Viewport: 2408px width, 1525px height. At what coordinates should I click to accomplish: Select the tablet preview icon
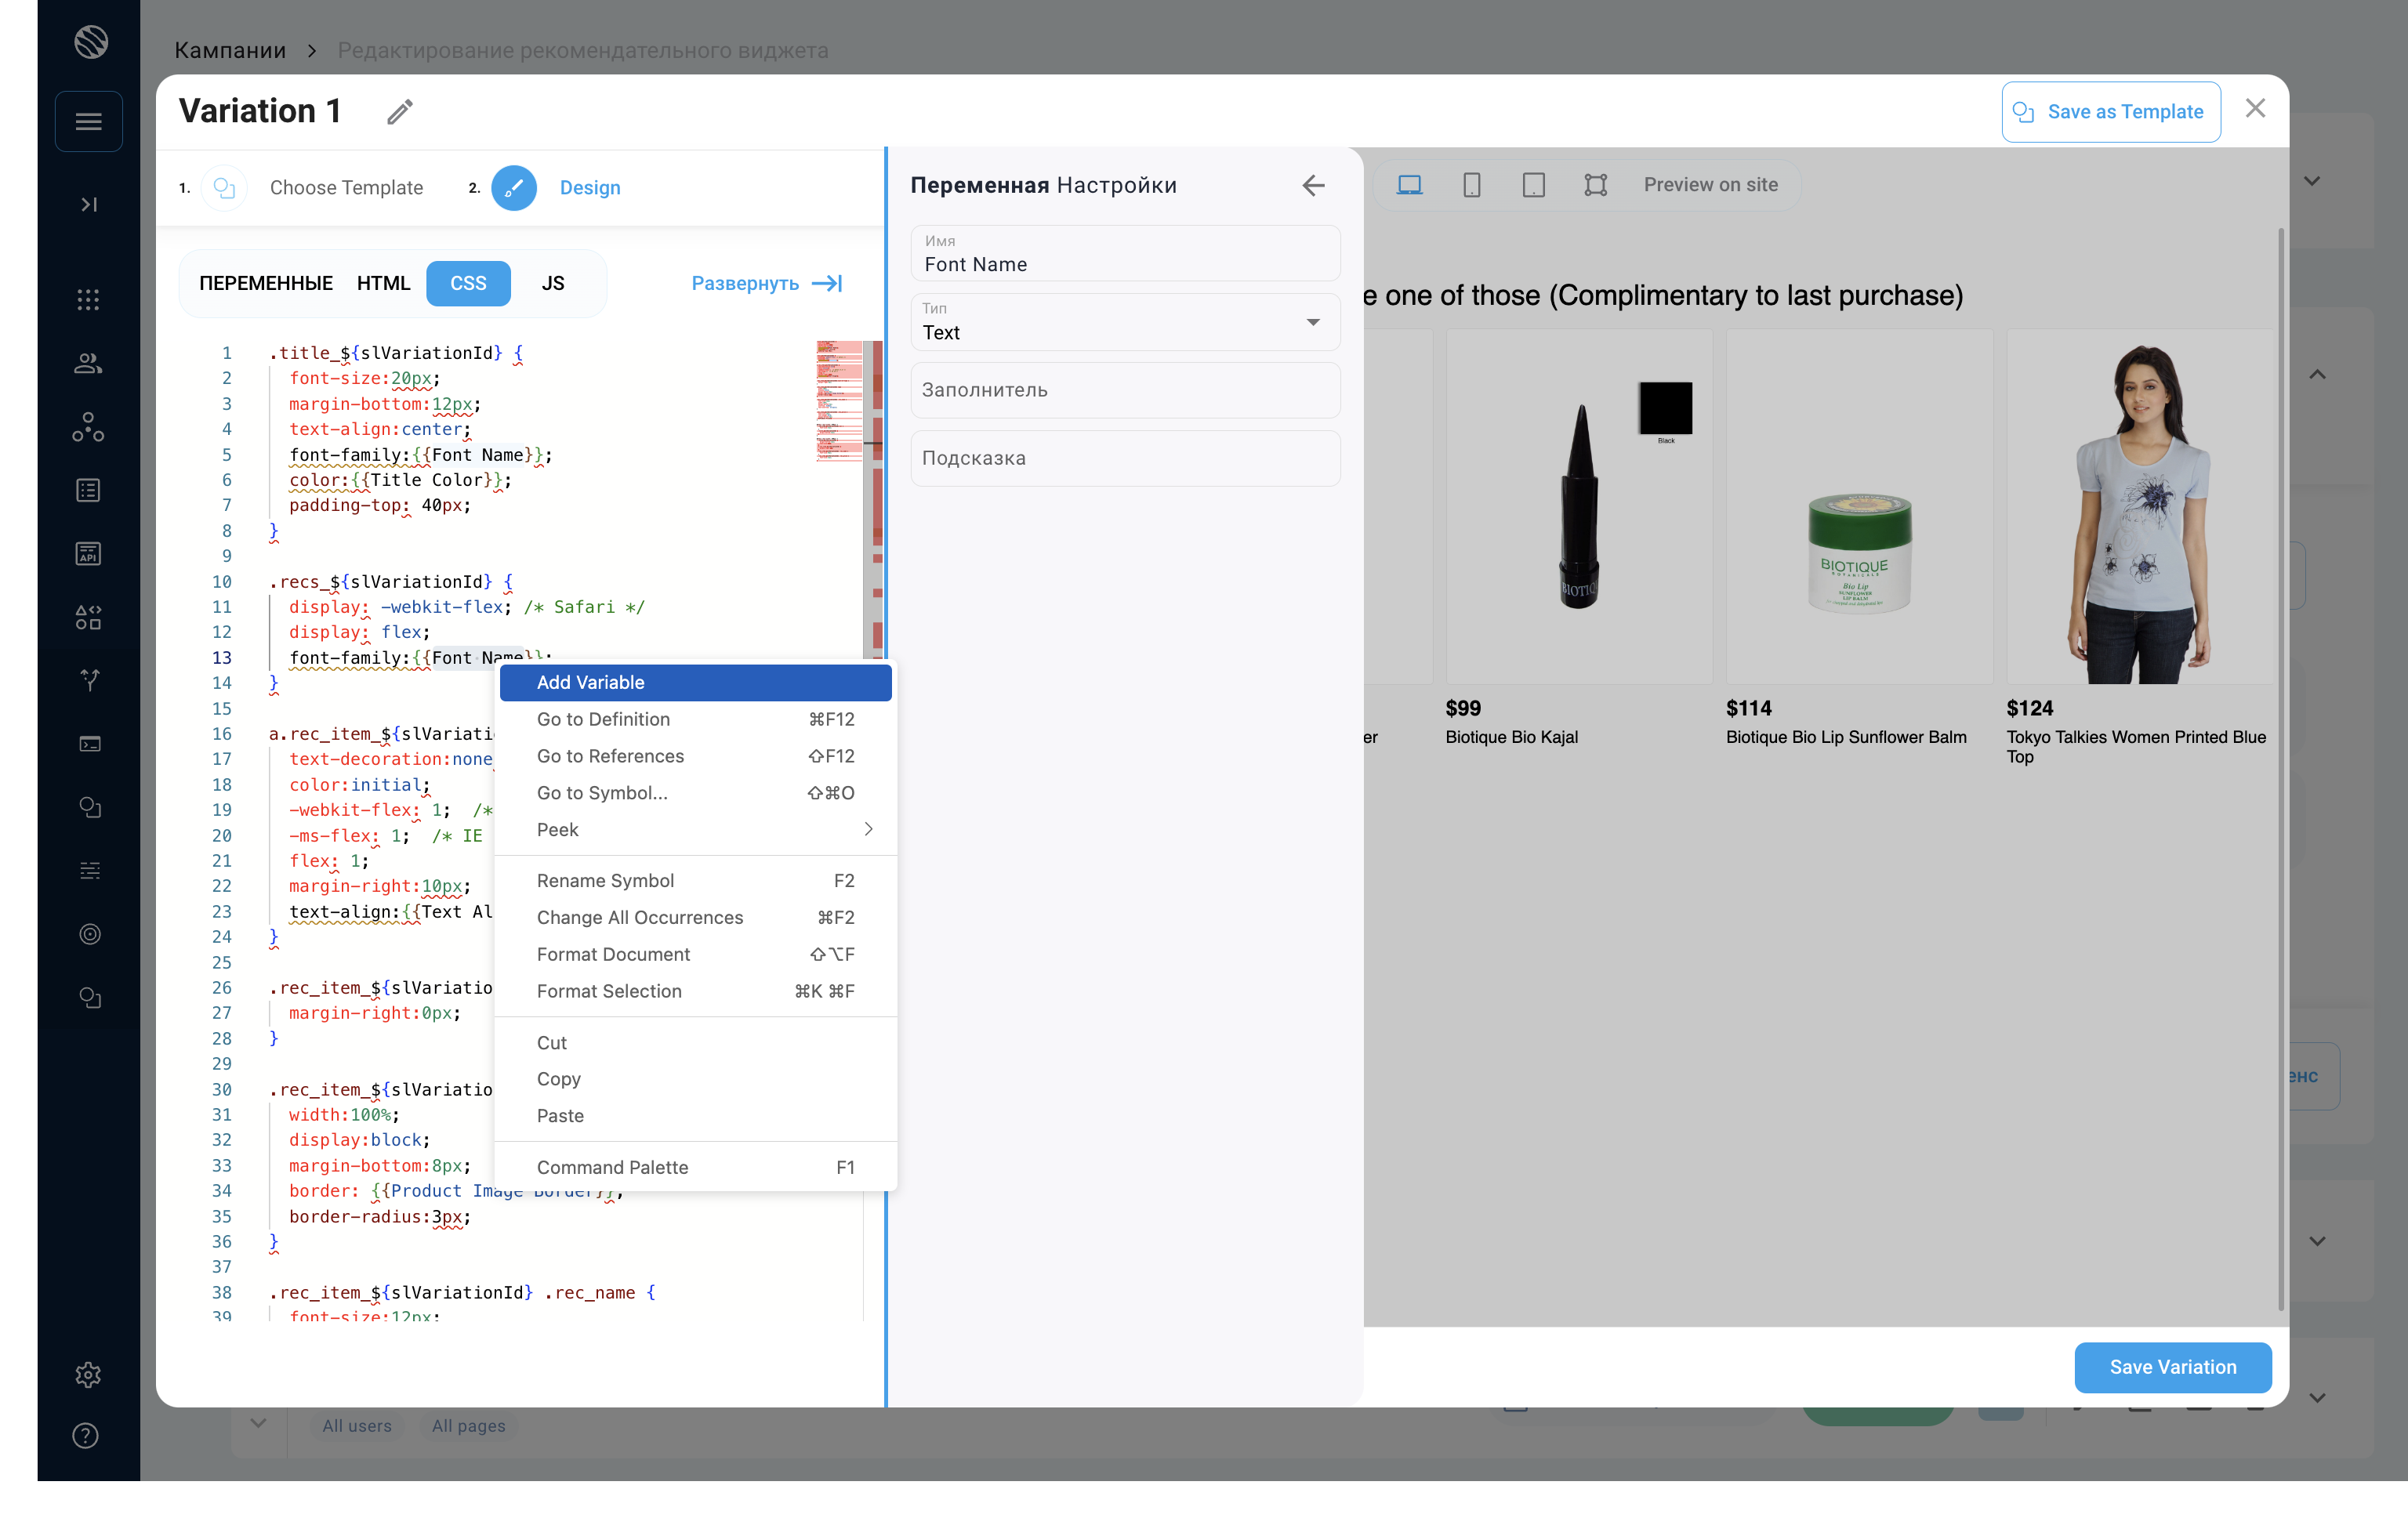pos(1533,185)
